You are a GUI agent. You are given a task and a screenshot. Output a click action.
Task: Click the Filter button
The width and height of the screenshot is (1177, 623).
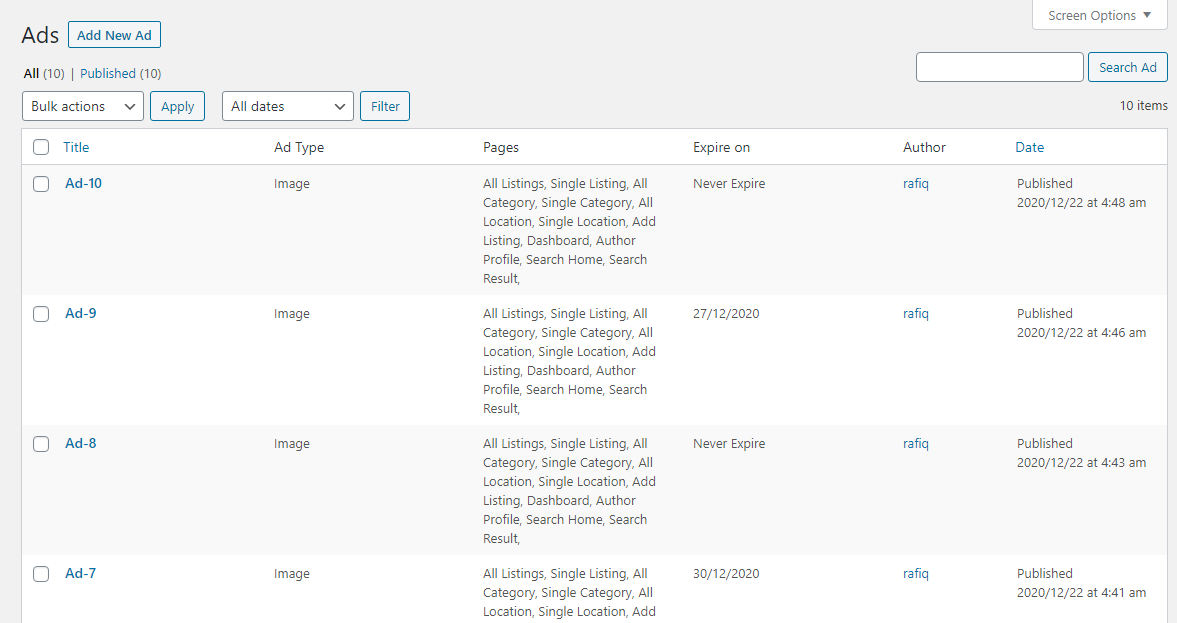[x=384, y=106]
